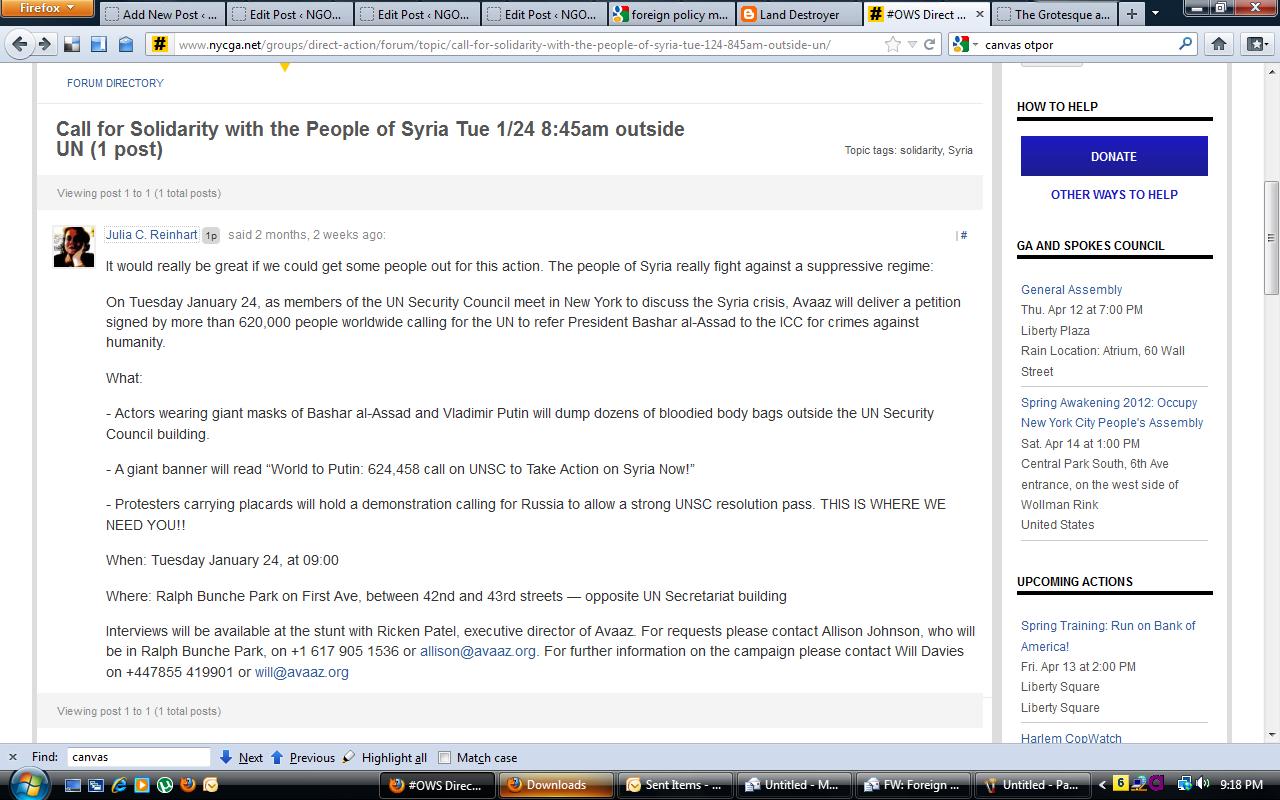Image resolution: width=1280 pixels, height=800 pixels.
Task: Open the Spring Awakening 2012 event link
Action: (x=1112, y=413)
